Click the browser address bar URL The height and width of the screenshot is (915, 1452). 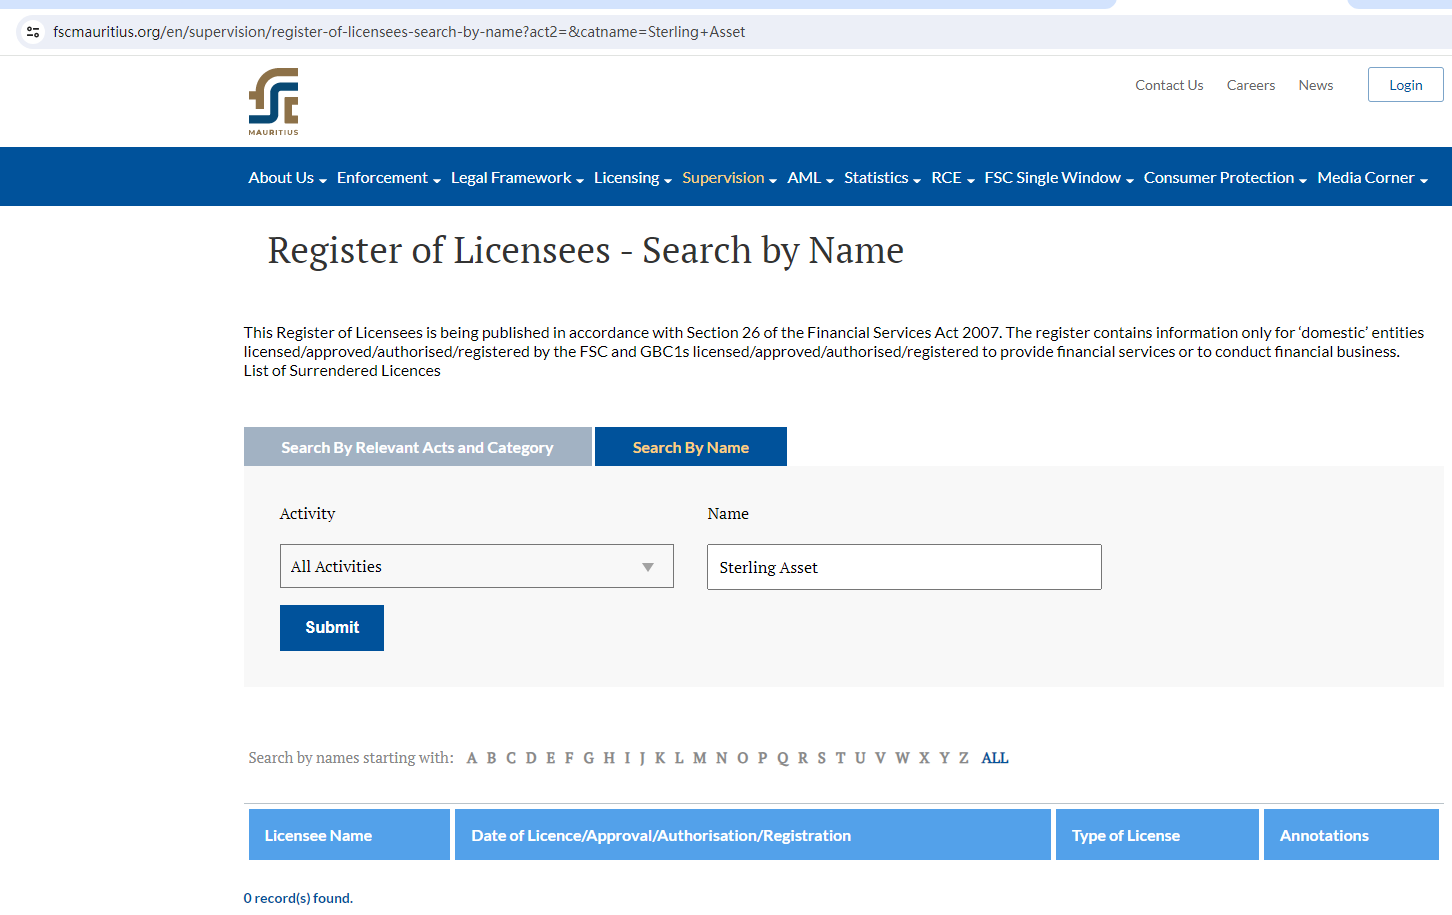coord(399,32)
